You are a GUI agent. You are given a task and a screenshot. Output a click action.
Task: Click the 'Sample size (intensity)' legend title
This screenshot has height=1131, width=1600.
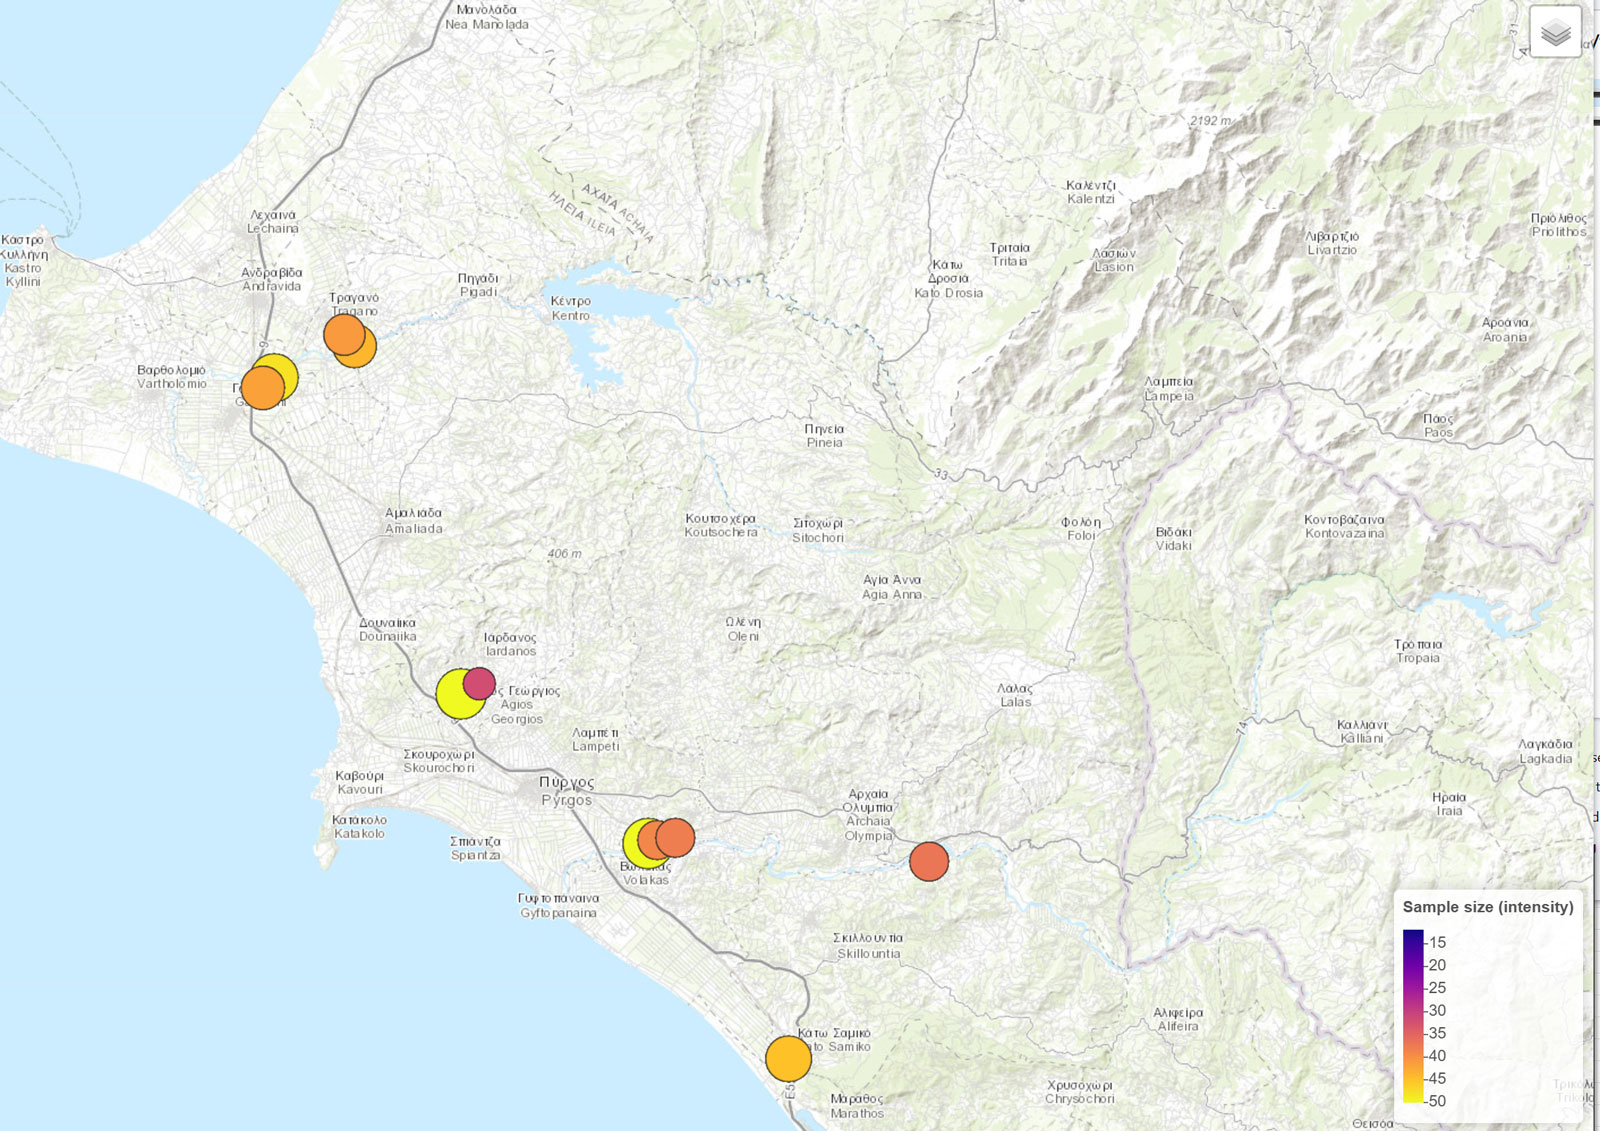coord(1487,907)
